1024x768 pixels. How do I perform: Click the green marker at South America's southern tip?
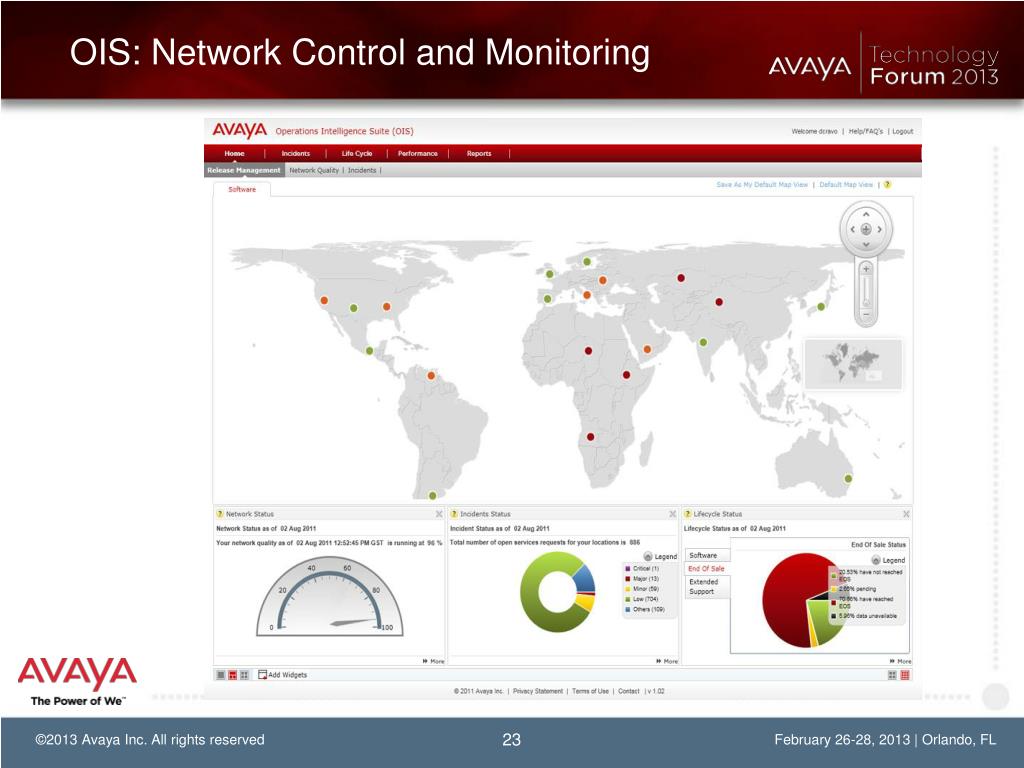(432, 496)
